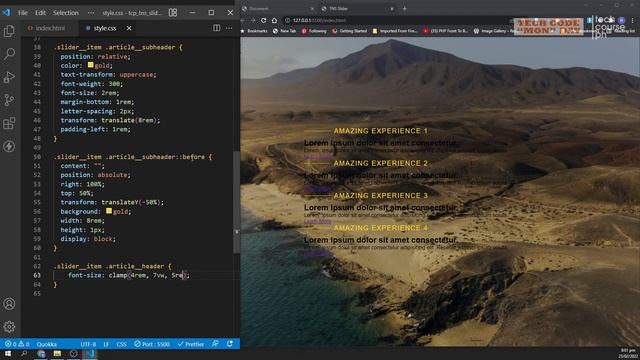The image size is (640, 360).
Task: Click line number 50 in the gutter
Action: (x=37, y=157)
